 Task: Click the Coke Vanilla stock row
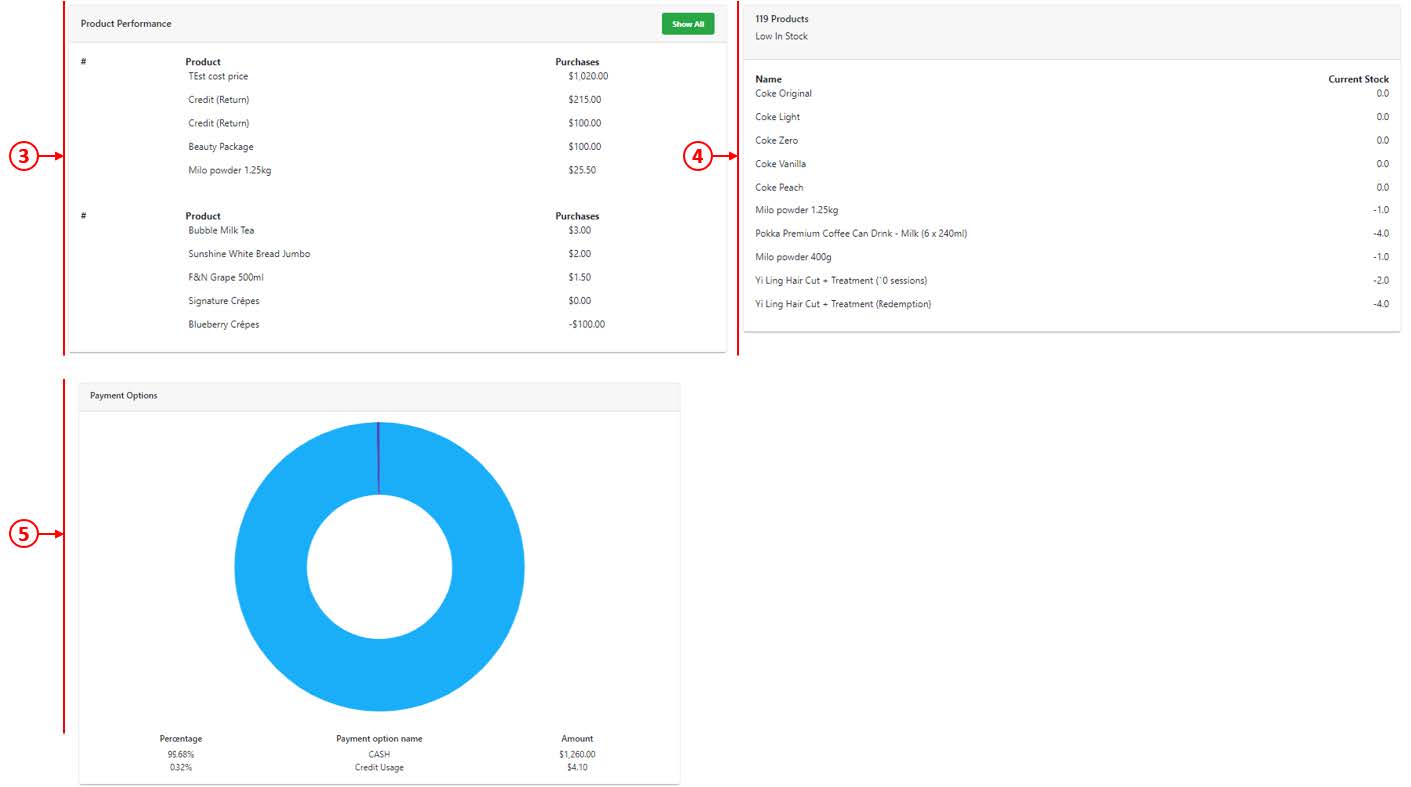(x=1072, y=163)
